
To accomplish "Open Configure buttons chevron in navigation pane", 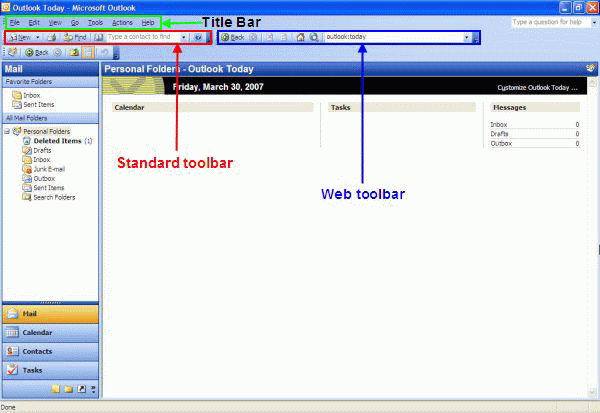I will pos(93,390).
